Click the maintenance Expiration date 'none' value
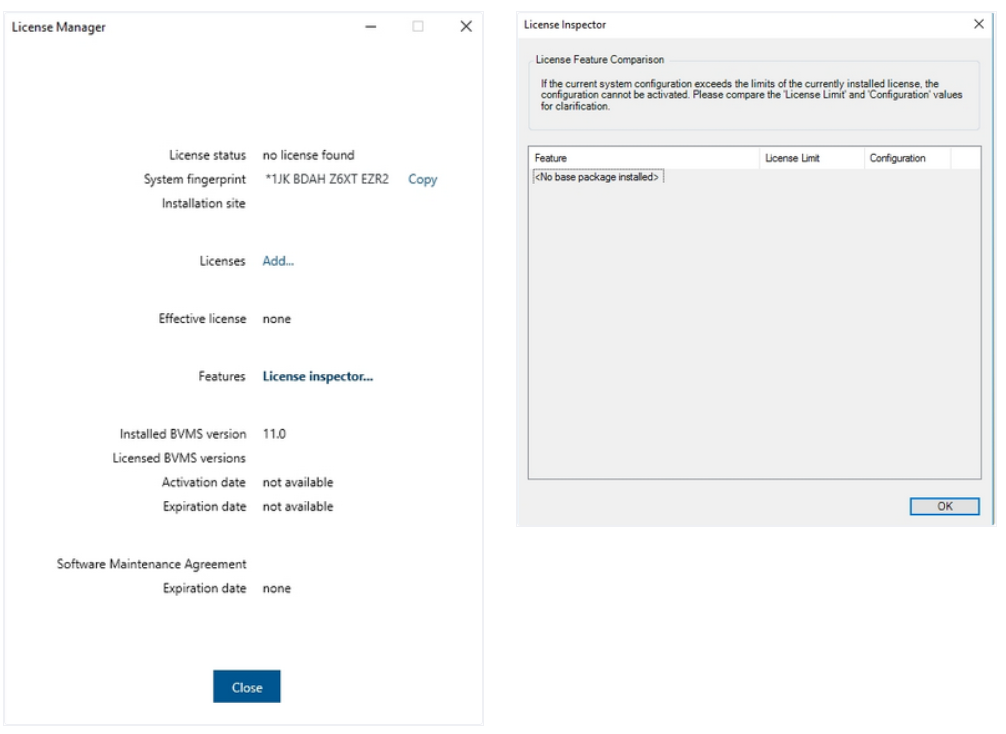 277,588
